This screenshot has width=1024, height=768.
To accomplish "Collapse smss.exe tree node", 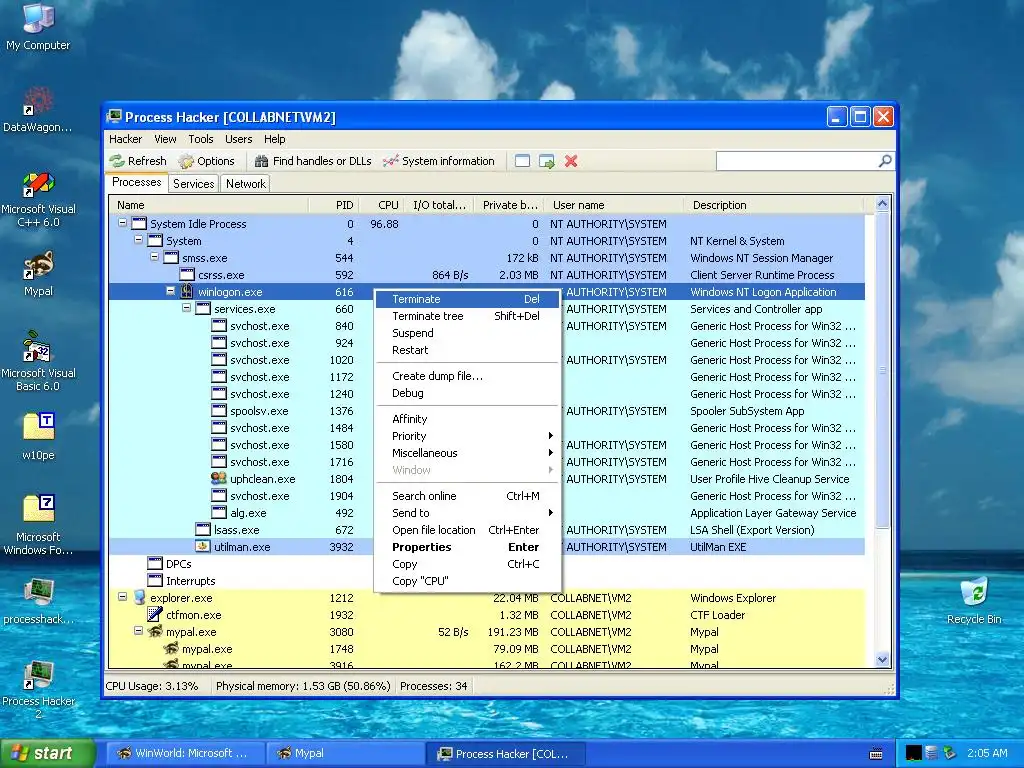I will (x=154, y=257).
